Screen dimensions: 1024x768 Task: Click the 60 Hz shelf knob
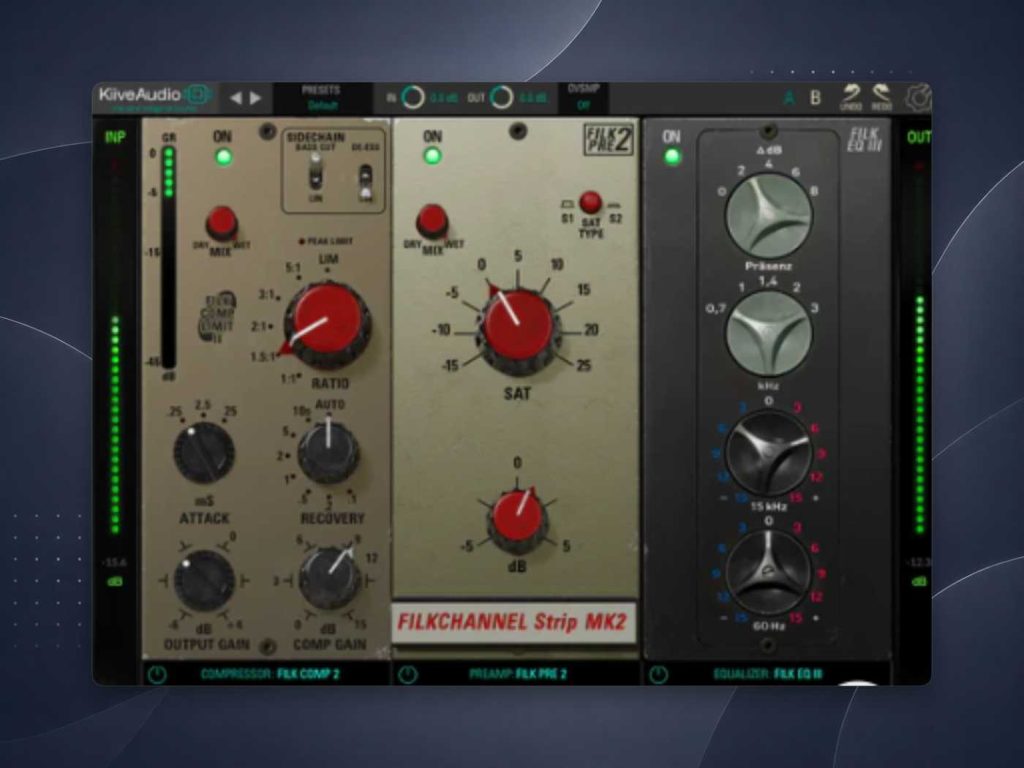(x=769, y=573)
